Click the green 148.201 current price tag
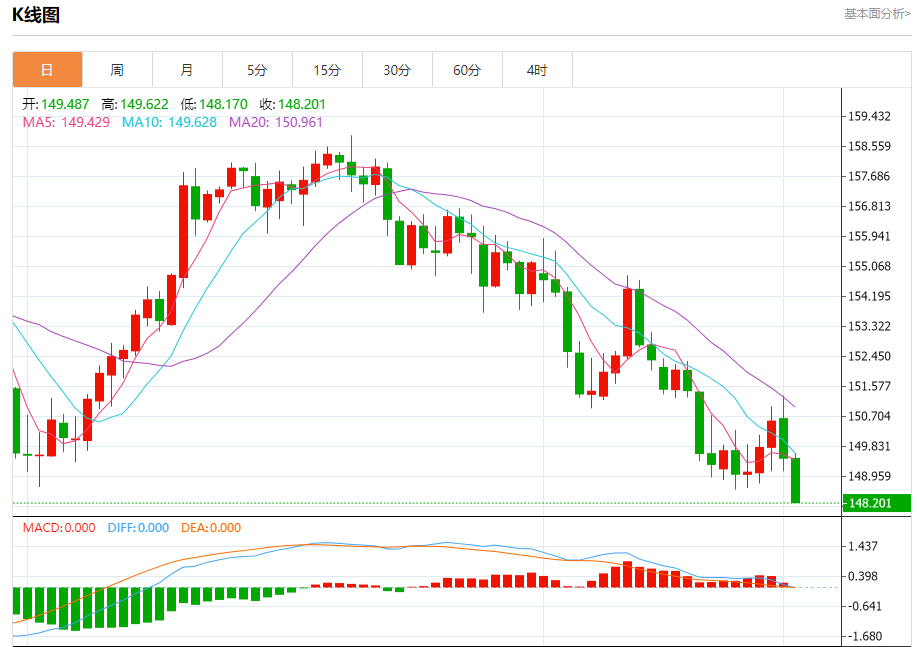Viewport: 917px width, 647px height. click(877, 503)
